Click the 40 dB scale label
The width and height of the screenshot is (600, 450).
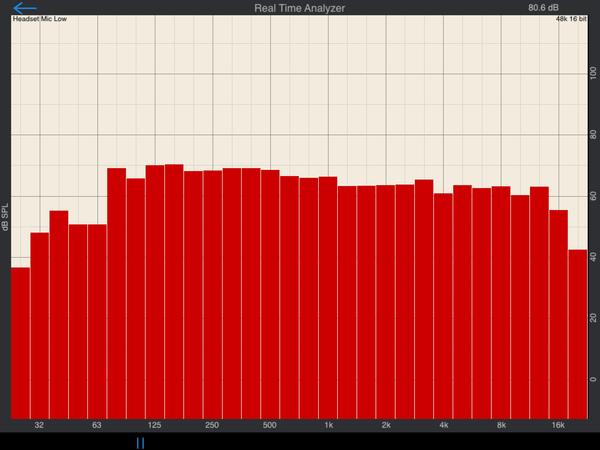(593, 257)
